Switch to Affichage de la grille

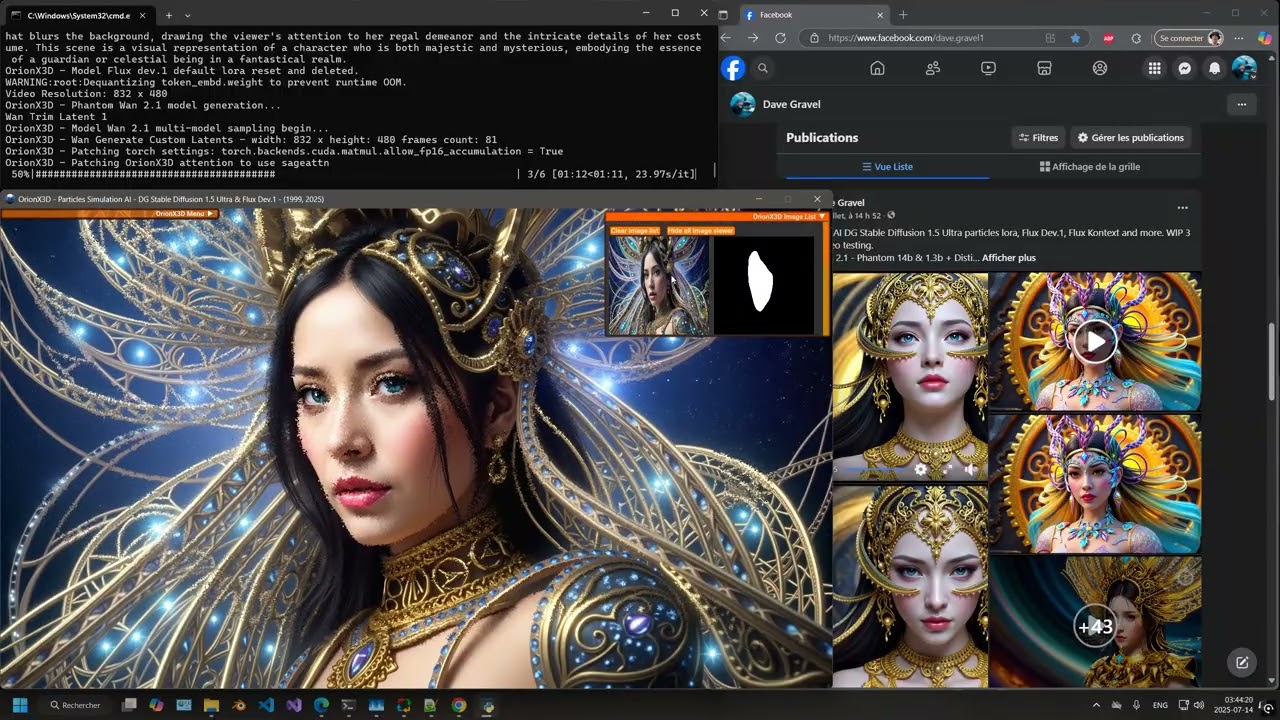pyautogui.click(x=1090, y=167)
